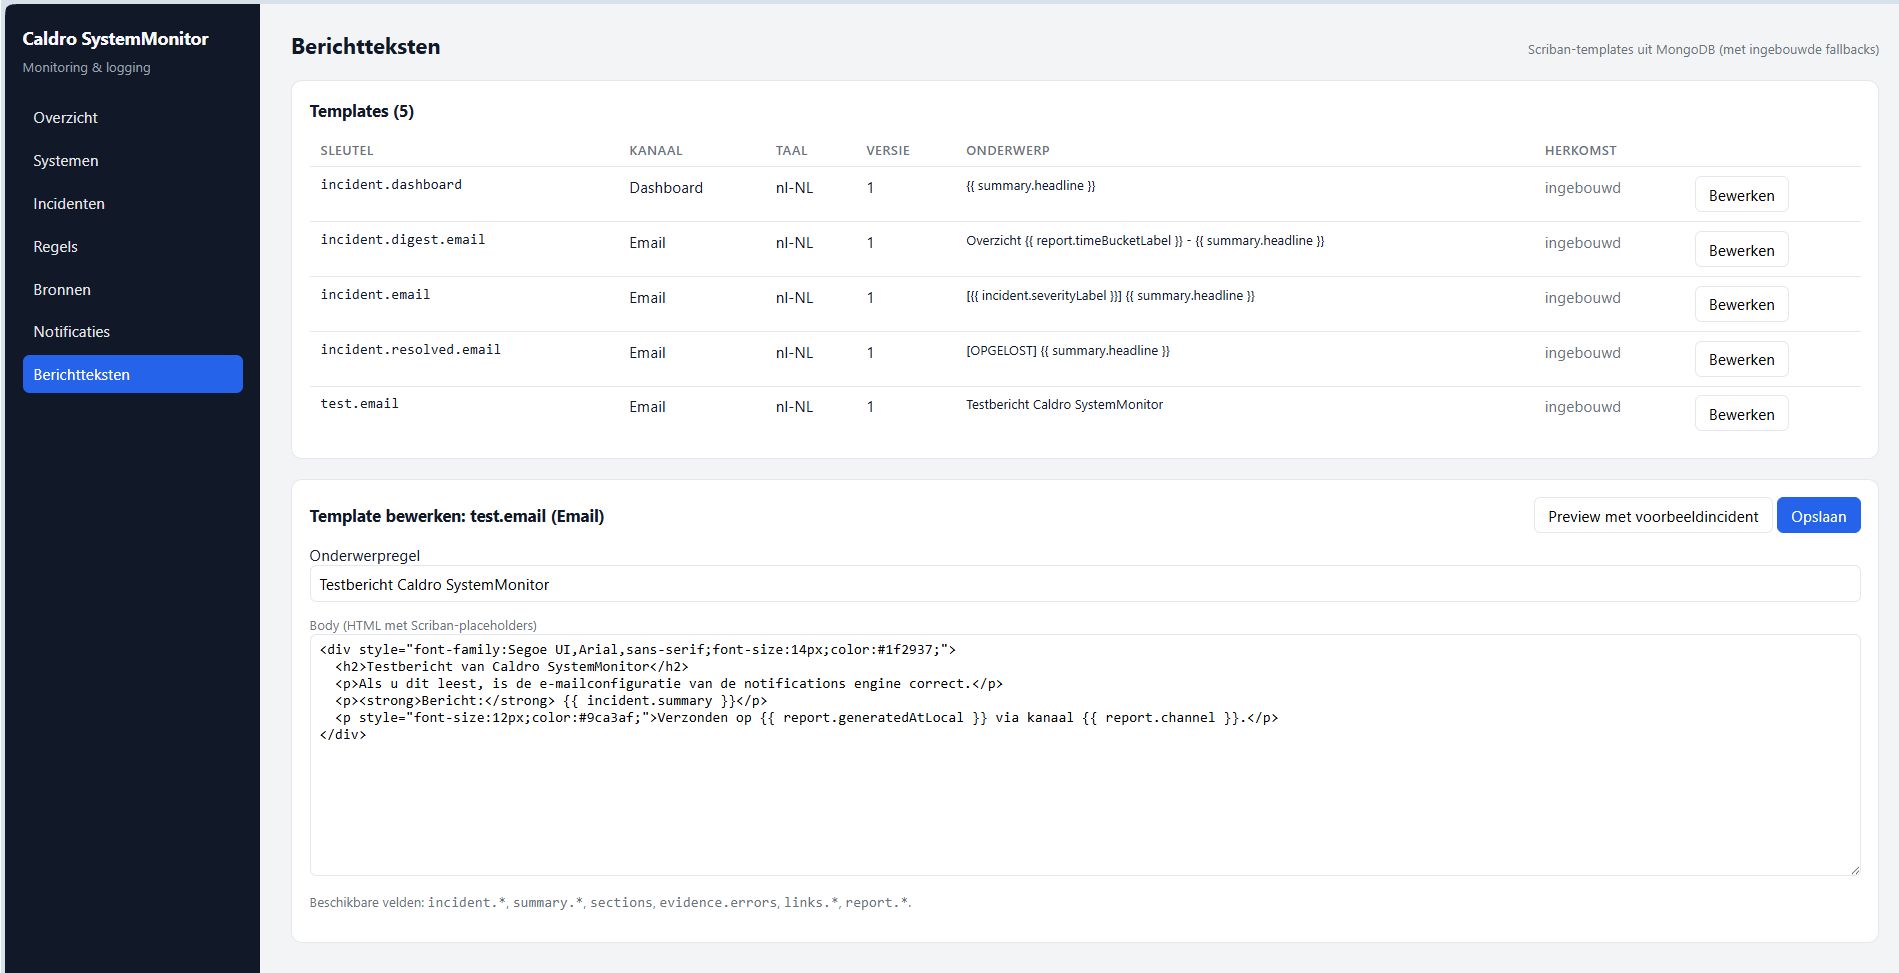Click the Beschikbare velden hint line
The height and width of the screenshot is (973, 1899).
click(610, 903)
